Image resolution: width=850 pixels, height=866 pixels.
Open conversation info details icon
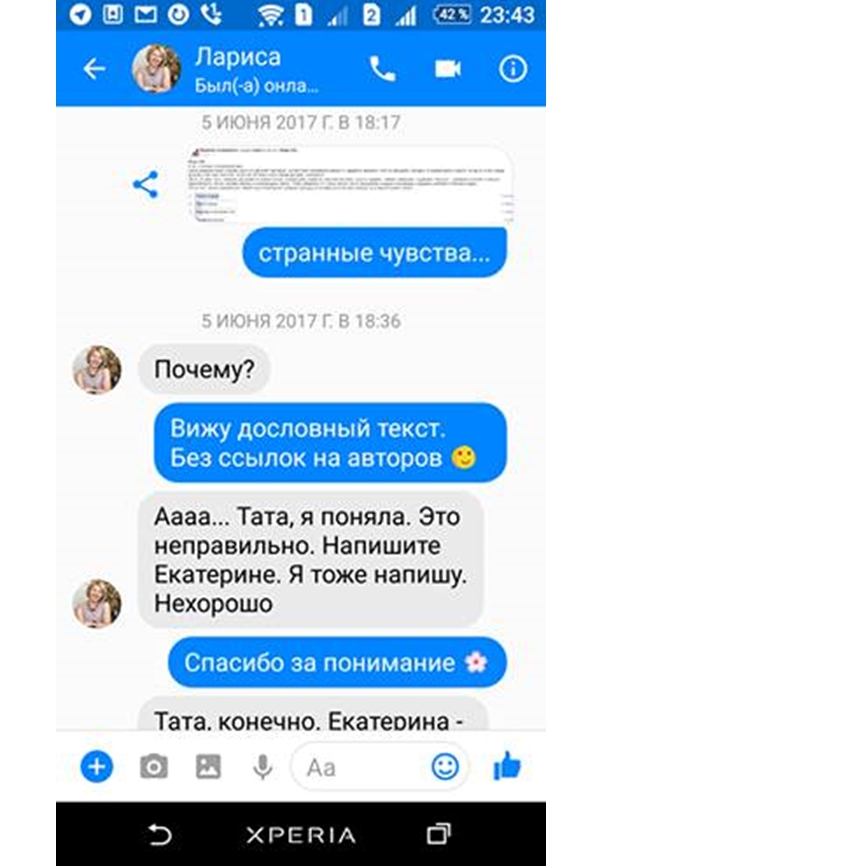click(513, 69)
